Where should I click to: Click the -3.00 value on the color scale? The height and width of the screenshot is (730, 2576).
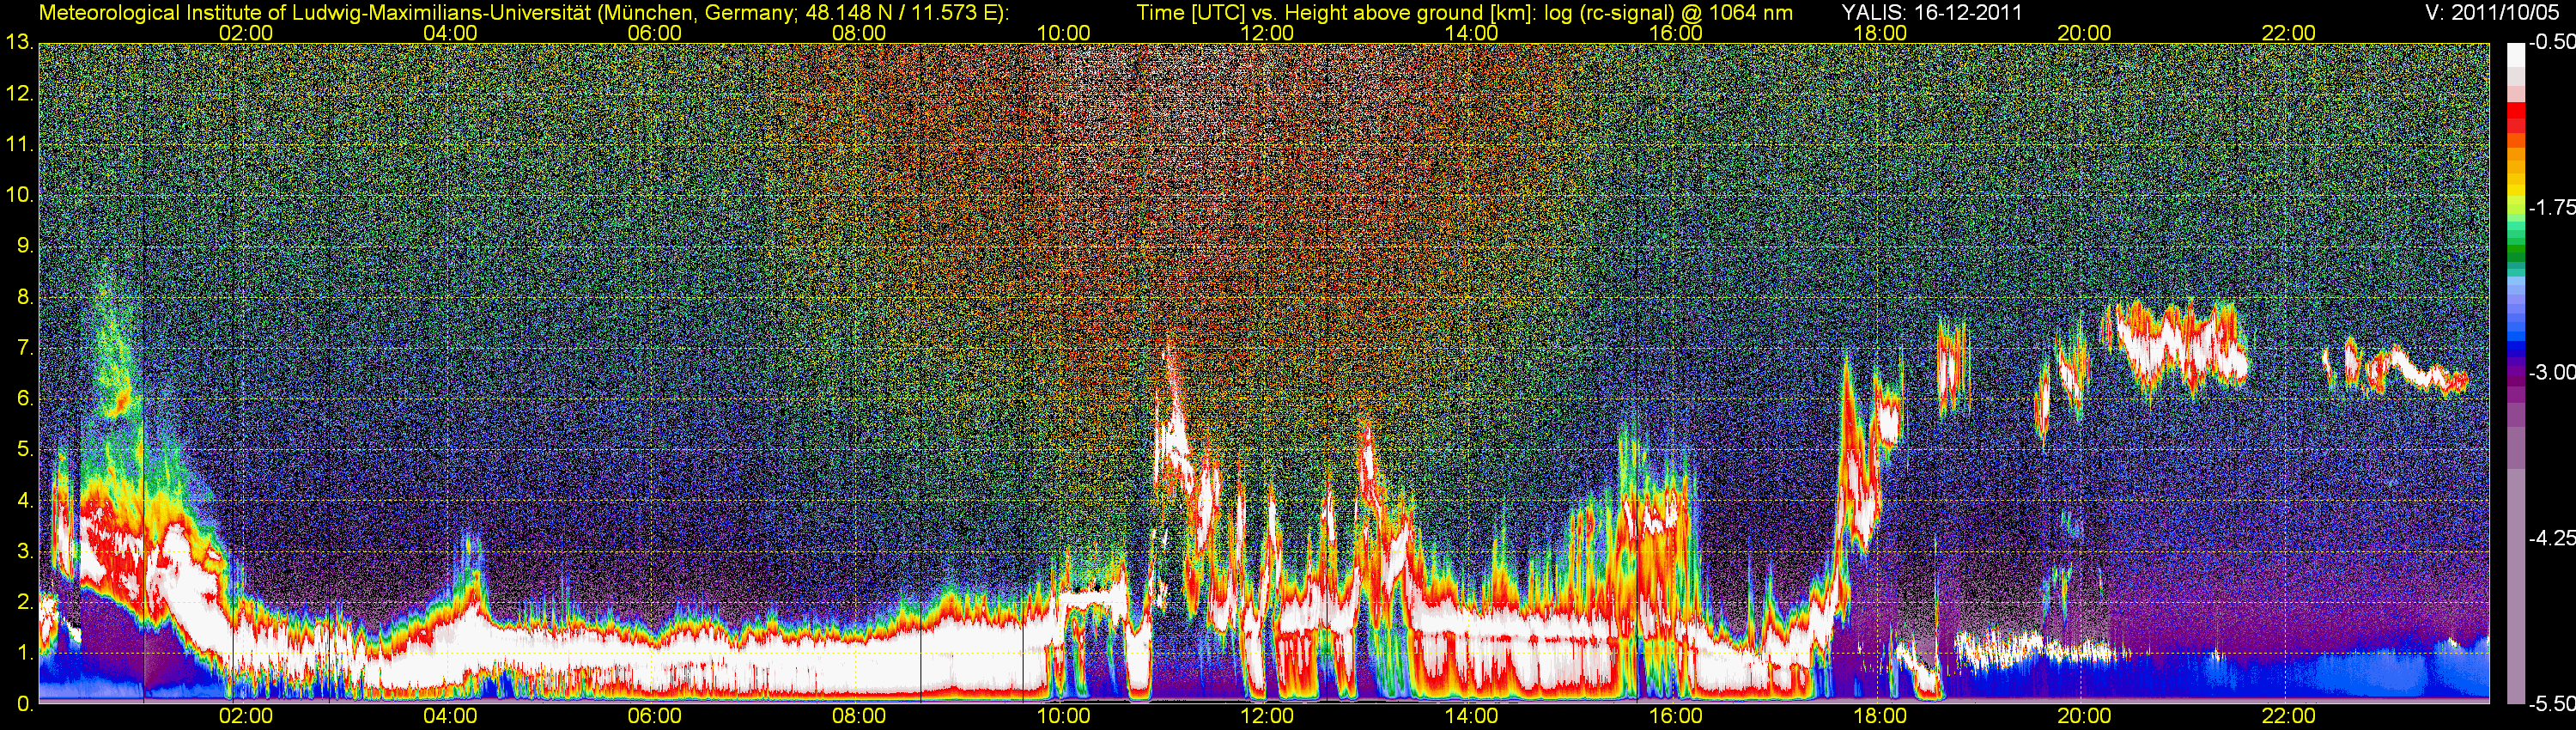point(2551,373)
